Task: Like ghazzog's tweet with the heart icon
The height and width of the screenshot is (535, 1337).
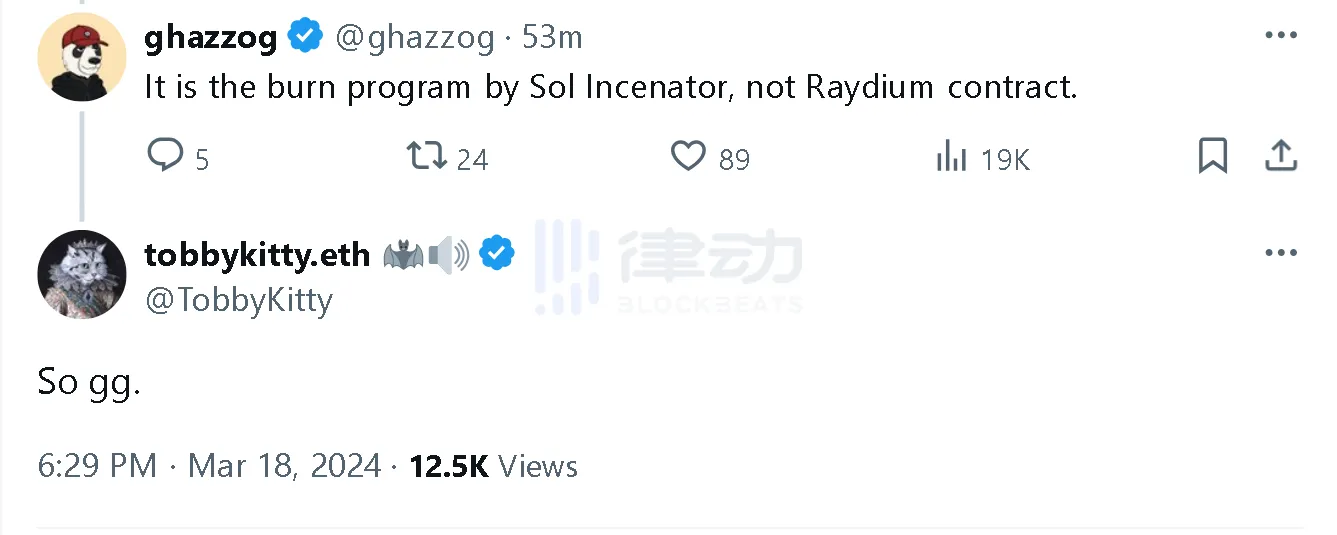Action: tap(688, 156)
